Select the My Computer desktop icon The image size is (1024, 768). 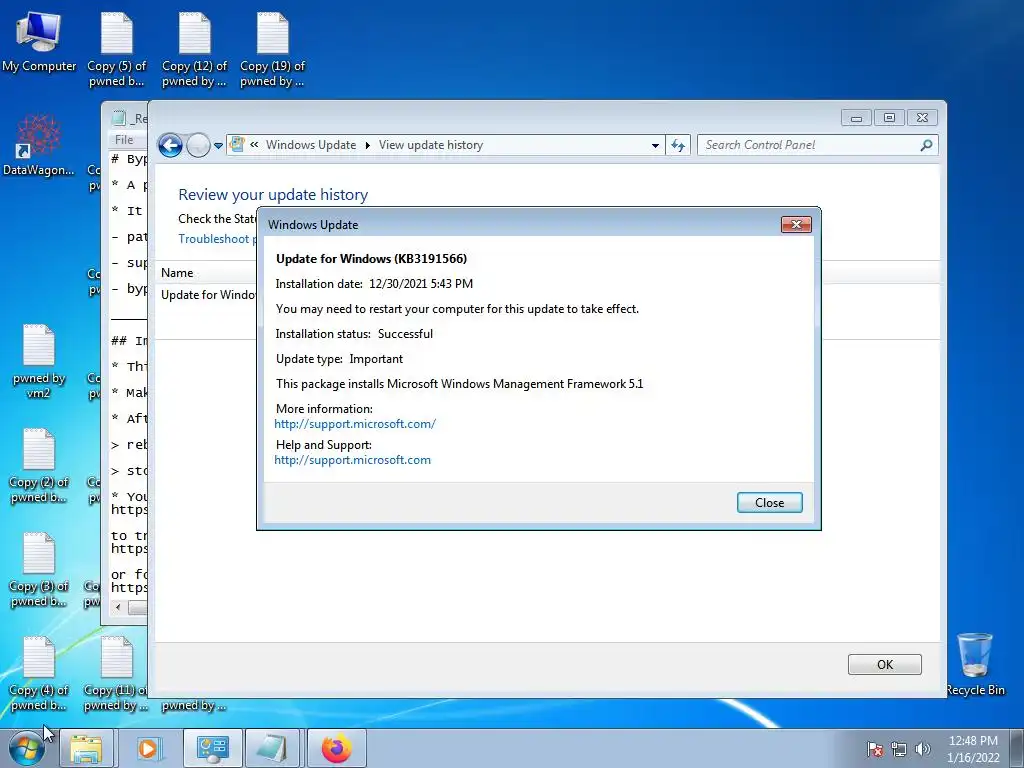click(x=39, y=42)
